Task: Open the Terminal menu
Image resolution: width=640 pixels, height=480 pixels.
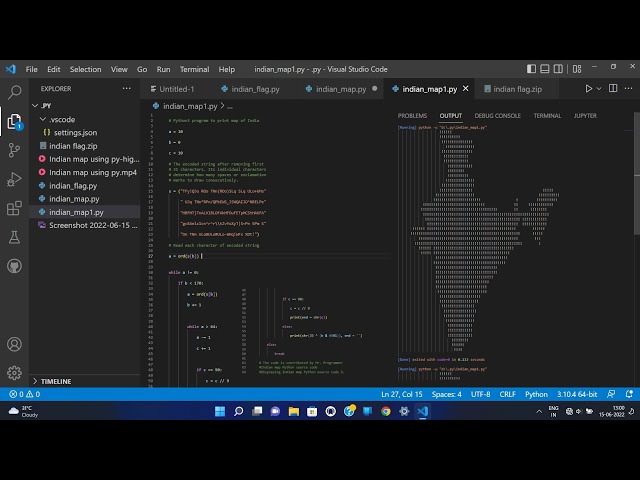Action: 194,69
